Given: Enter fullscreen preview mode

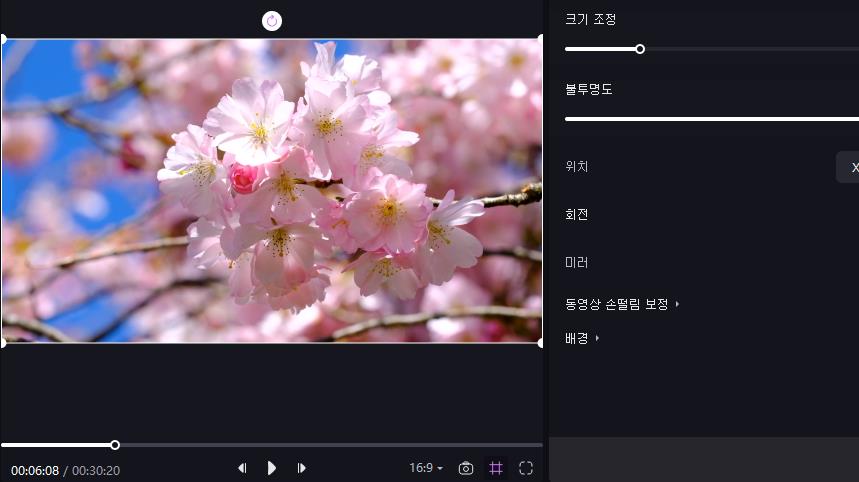Looking at the screenshot, I should pos(526,468).
